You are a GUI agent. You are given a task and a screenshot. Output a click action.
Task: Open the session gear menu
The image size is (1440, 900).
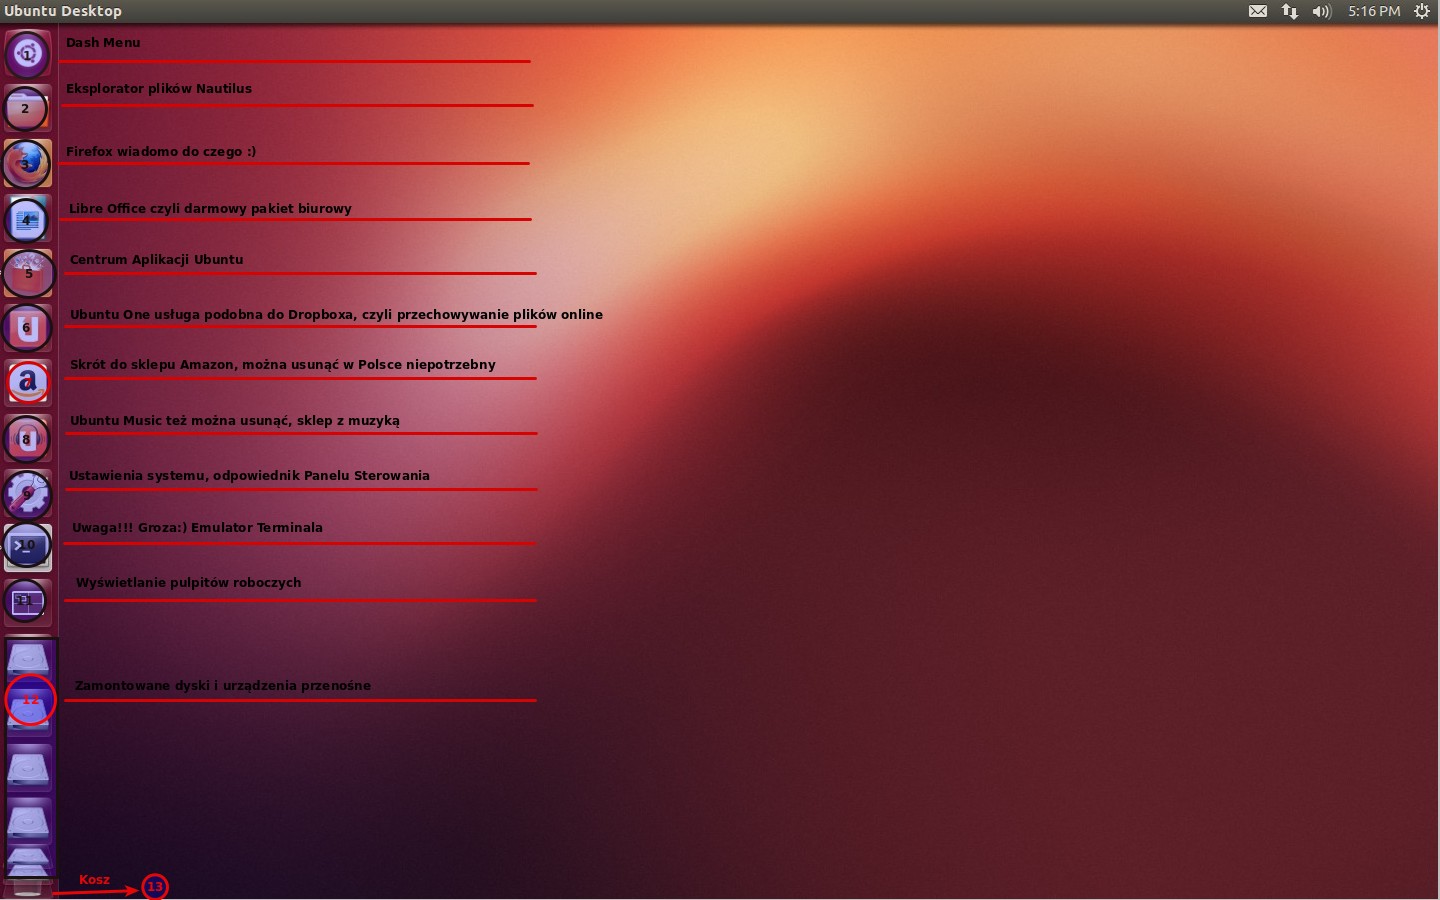point(1422,11)
